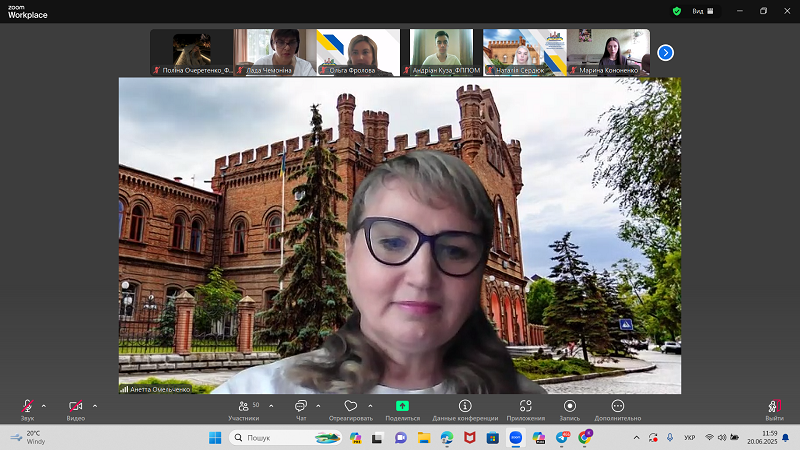
Task: Open audio options arrow next to Звук
Action: [x=44, y=406]
